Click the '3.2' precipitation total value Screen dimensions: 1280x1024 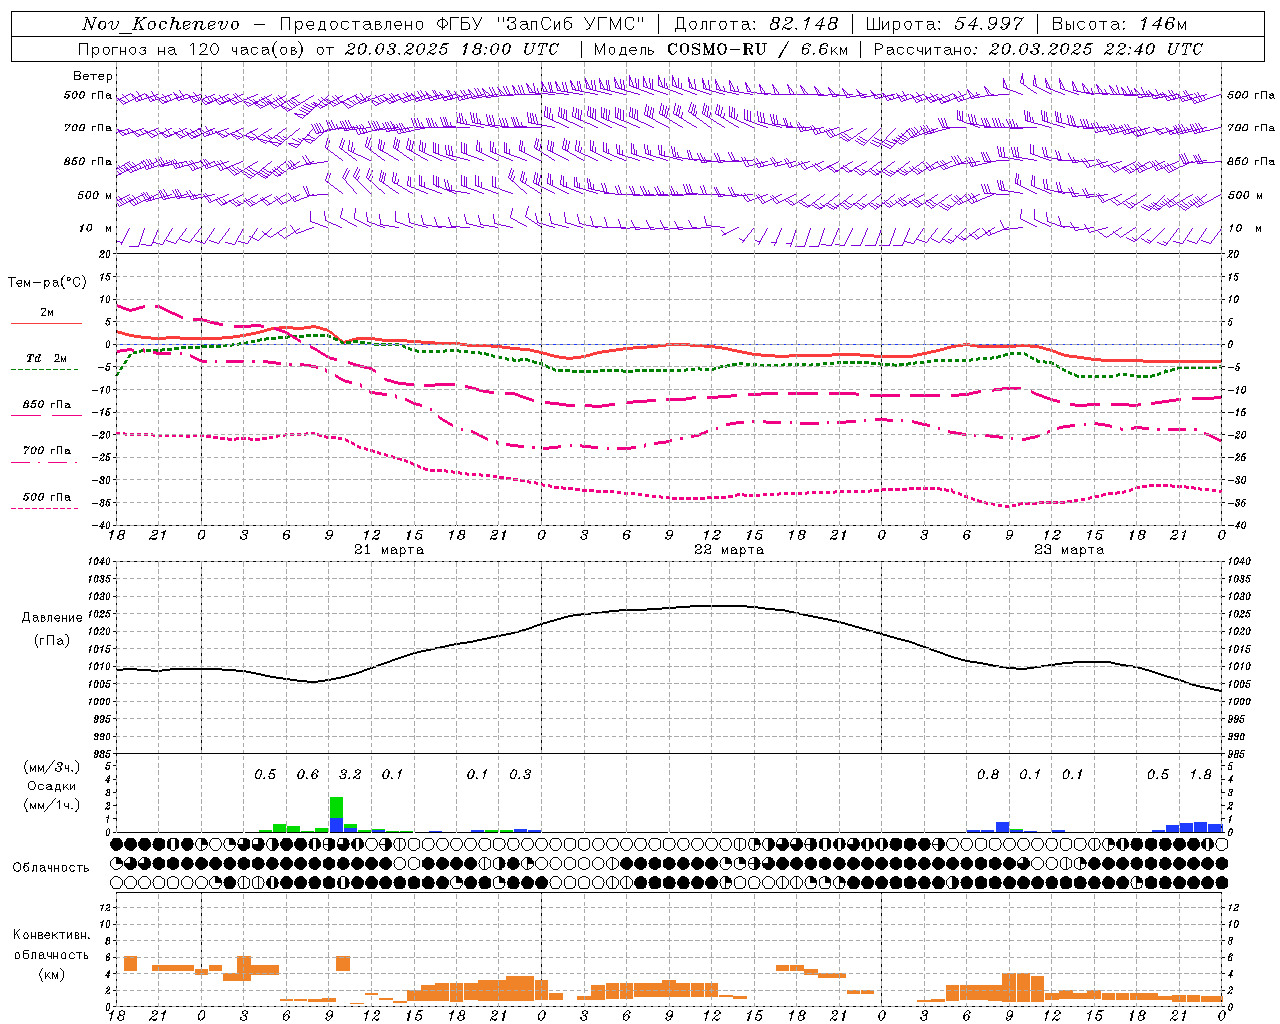[350, 775]
